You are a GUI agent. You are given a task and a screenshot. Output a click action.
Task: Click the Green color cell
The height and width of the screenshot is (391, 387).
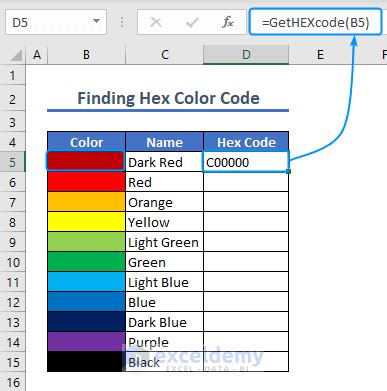[86, 262]
